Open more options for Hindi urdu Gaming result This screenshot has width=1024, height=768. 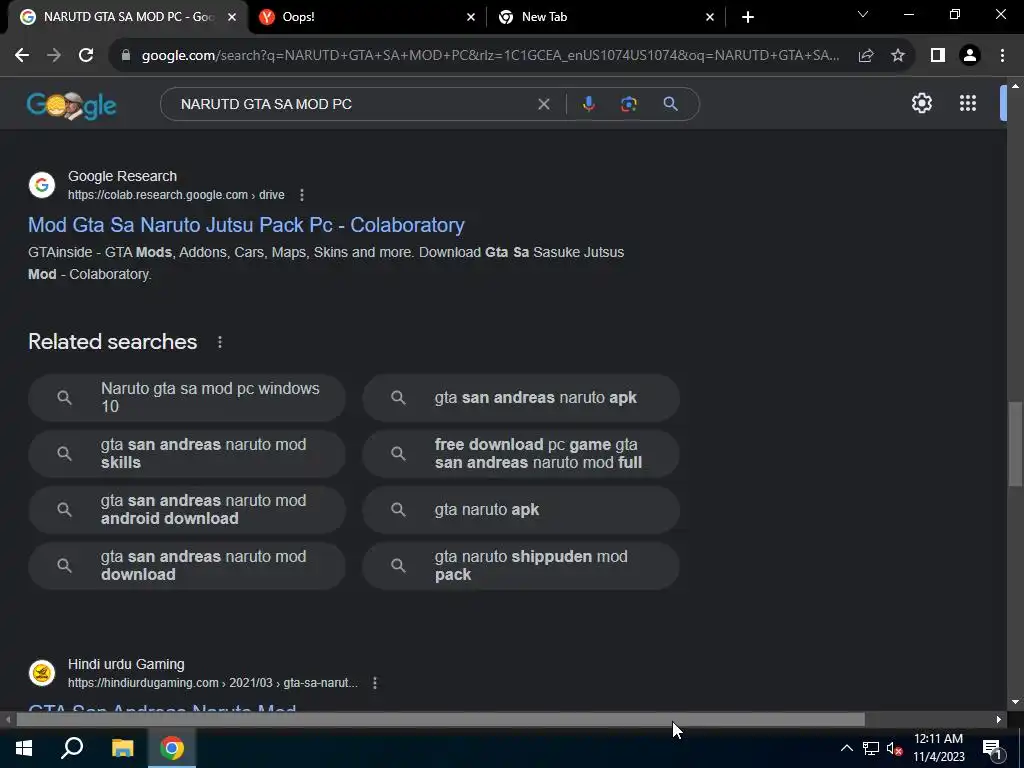point(375,683)
